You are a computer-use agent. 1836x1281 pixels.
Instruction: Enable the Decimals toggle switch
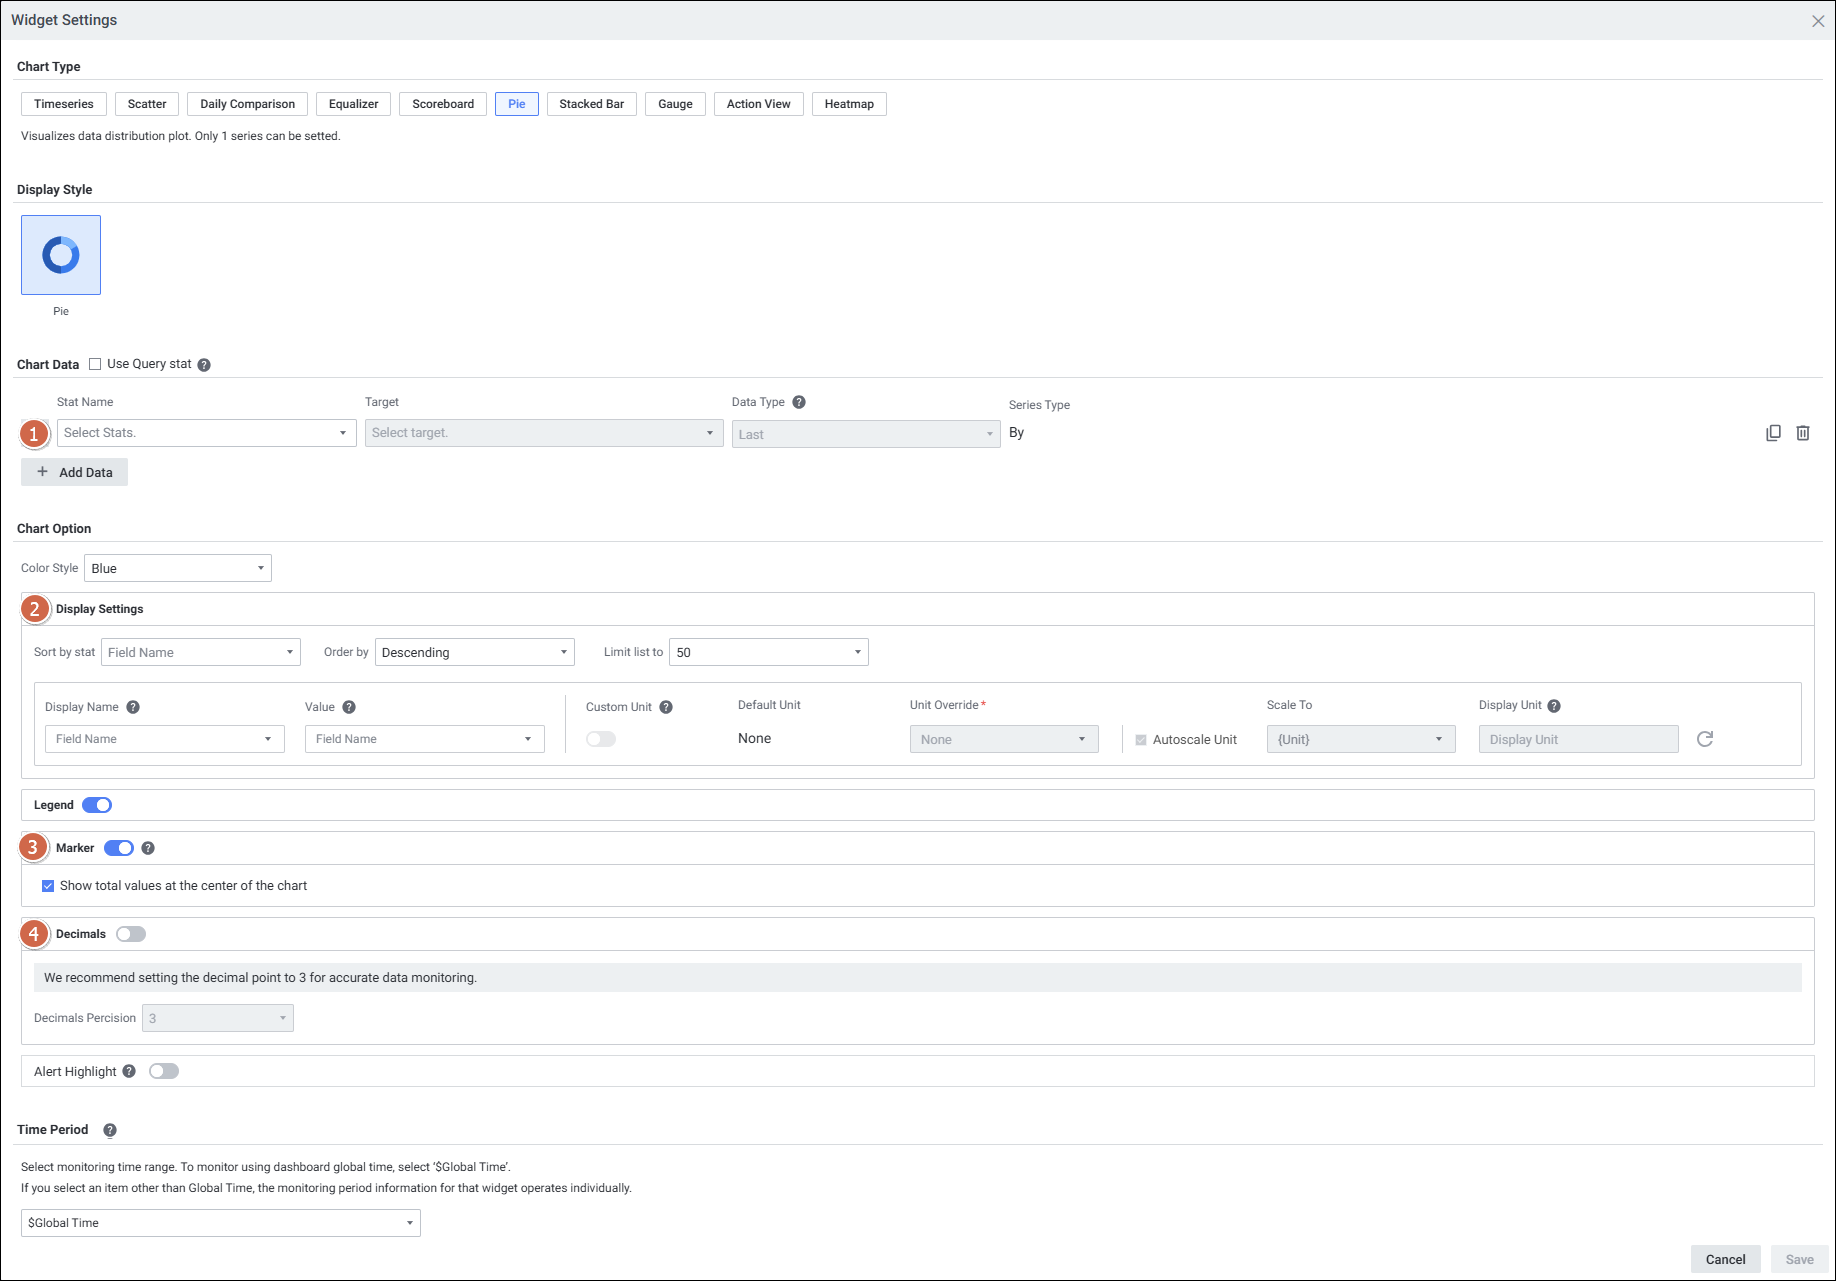point(131,934)
